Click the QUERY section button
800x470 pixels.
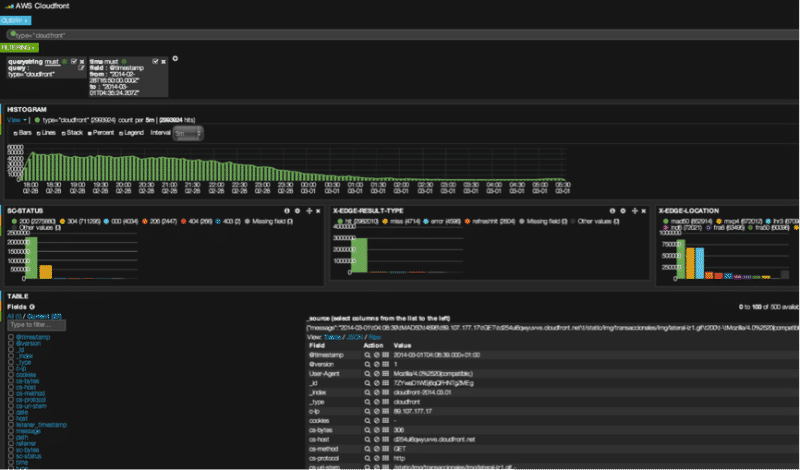(x=16, y=19)
